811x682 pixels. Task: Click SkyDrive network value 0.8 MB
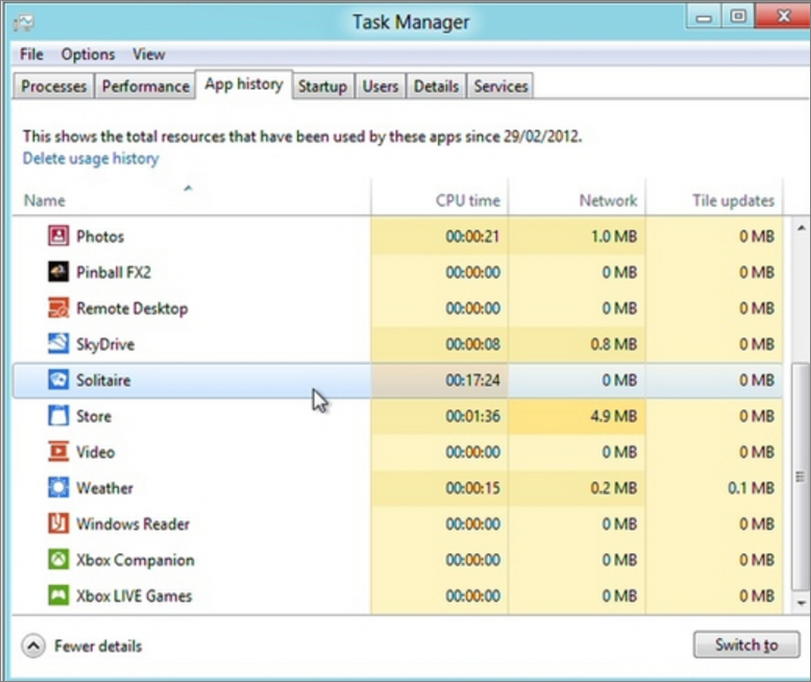coord(613,344)
